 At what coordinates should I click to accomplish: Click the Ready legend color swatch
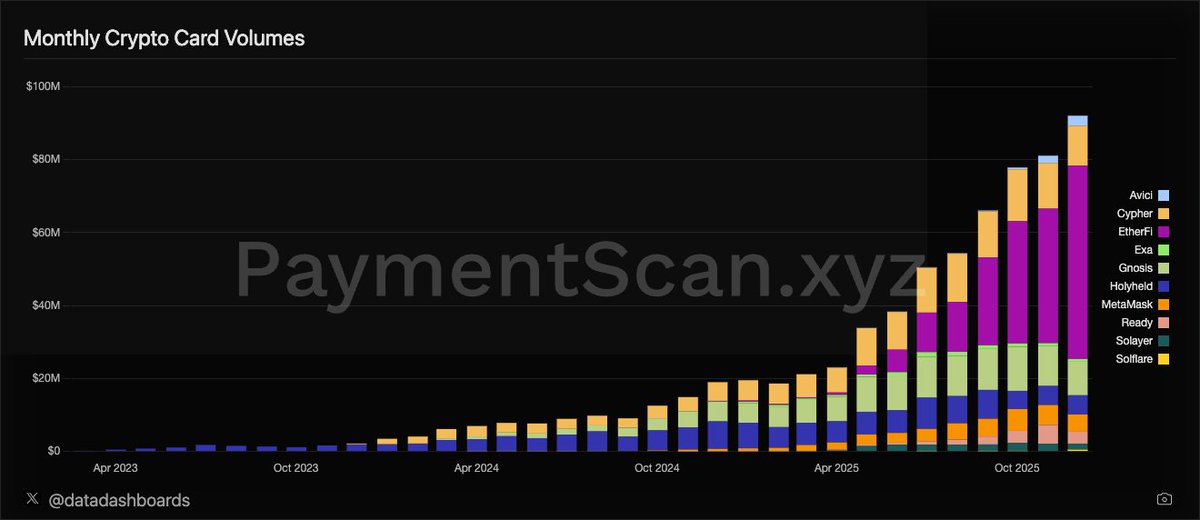[x=1165, y=322]
